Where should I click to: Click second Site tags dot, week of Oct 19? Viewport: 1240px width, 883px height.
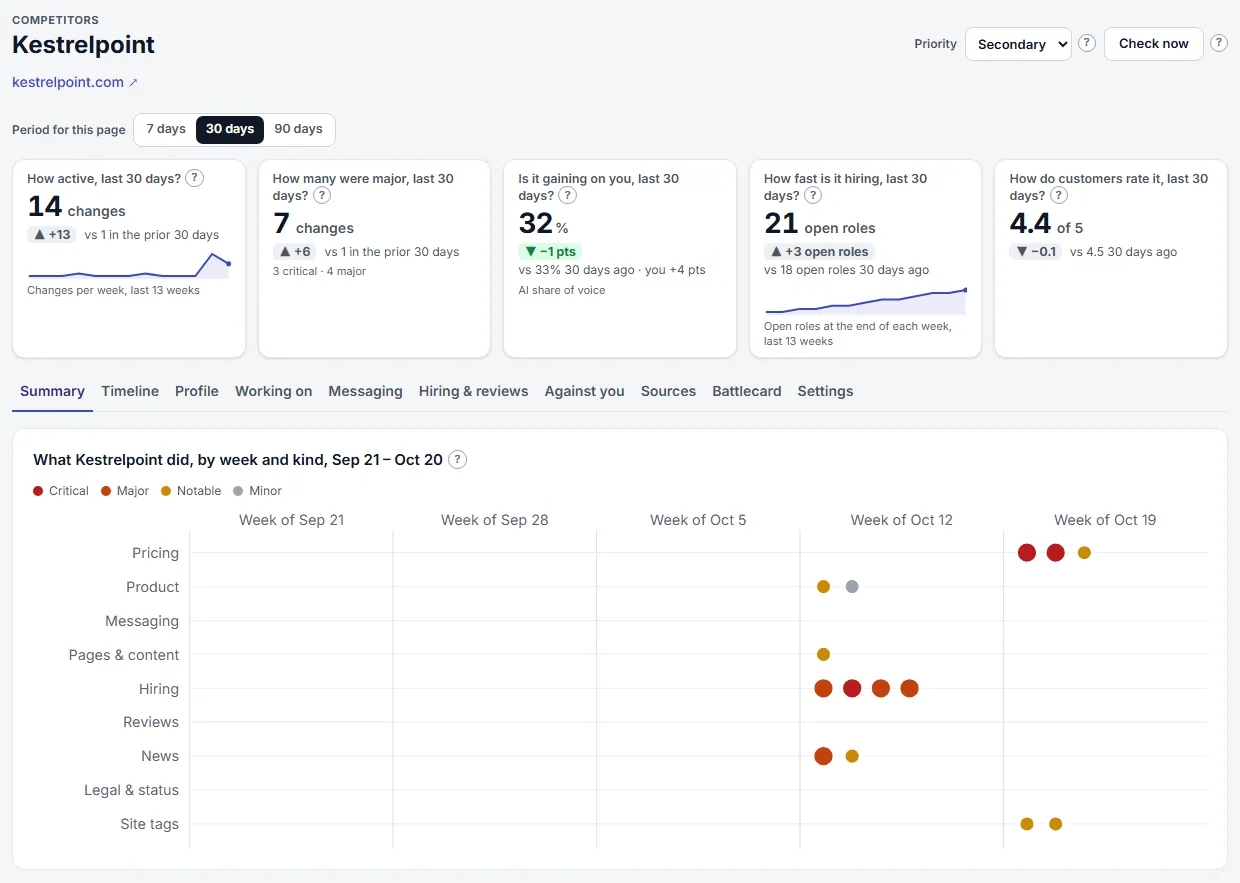coord(1056,824)
